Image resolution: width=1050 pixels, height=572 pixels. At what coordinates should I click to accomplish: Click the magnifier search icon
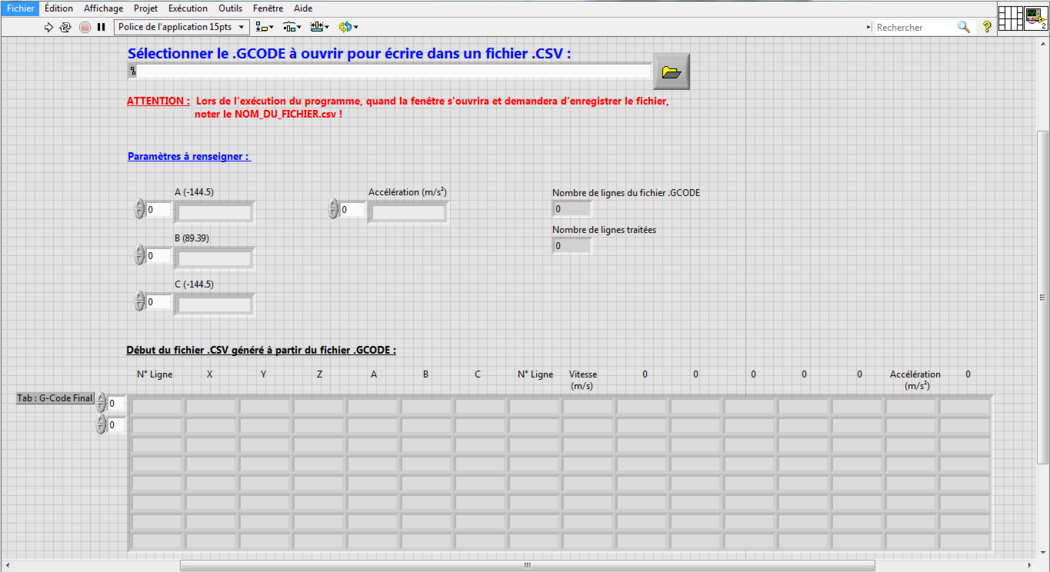coord(963,27)
